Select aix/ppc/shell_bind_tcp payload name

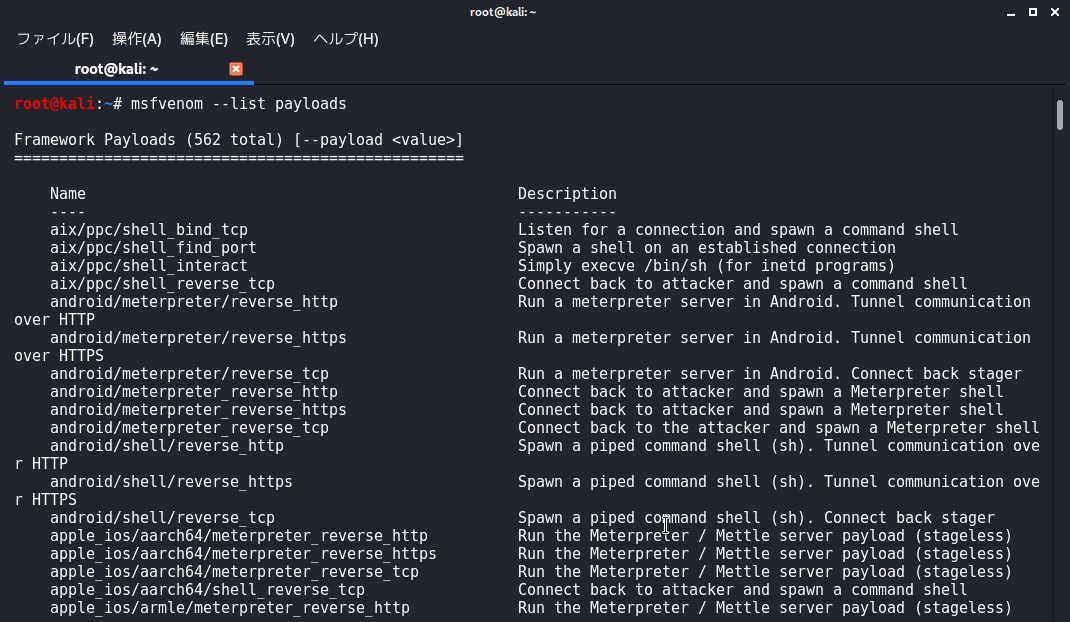coord(149,230)
